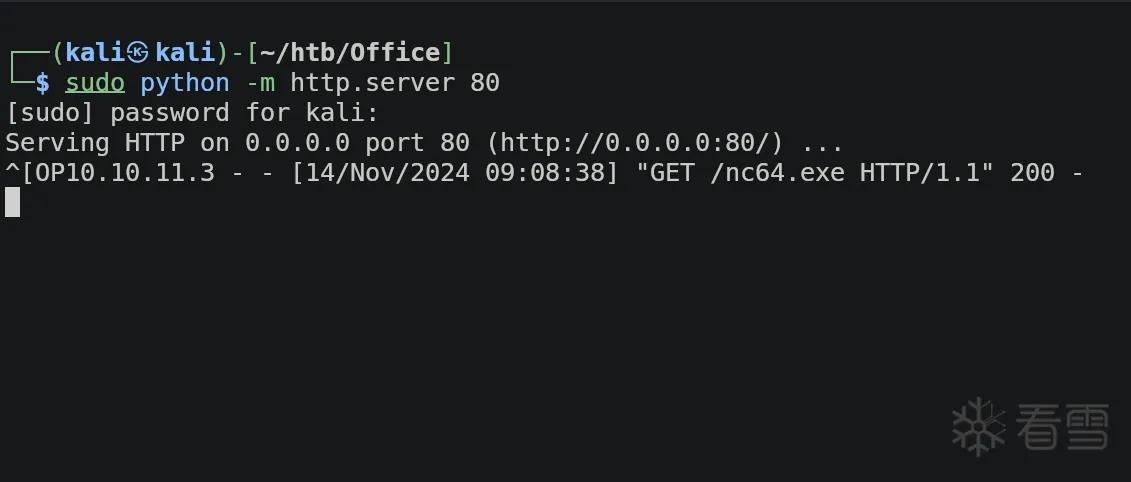Click the ~/htb/Office directory path
The image size is (1131, 482).
[350, 53]
